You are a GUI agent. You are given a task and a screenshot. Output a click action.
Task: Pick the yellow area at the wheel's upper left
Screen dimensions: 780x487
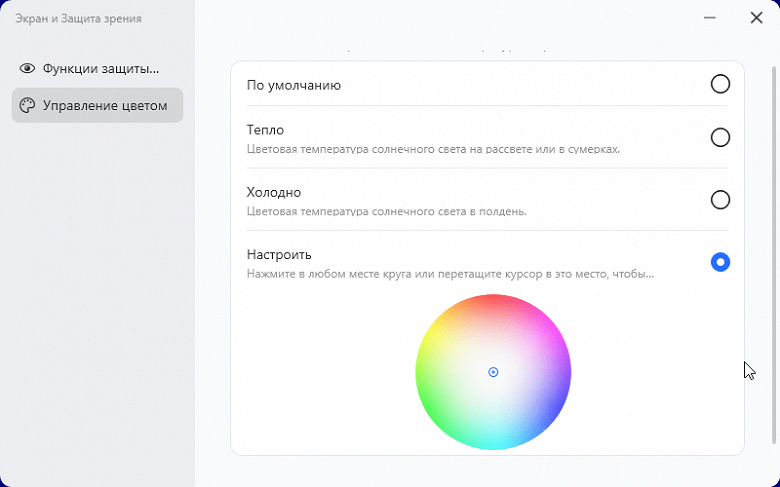(447, 325)
